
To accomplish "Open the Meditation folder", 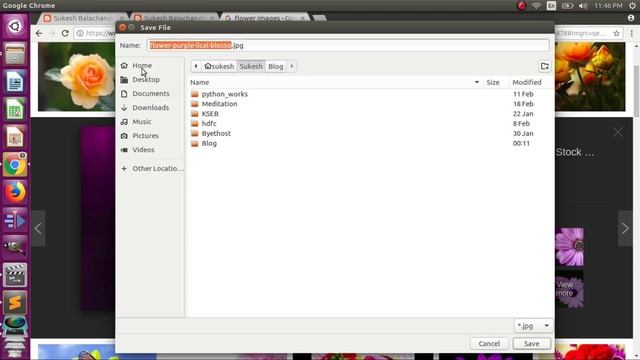I will pyautogui.click(x=219, y=104).
